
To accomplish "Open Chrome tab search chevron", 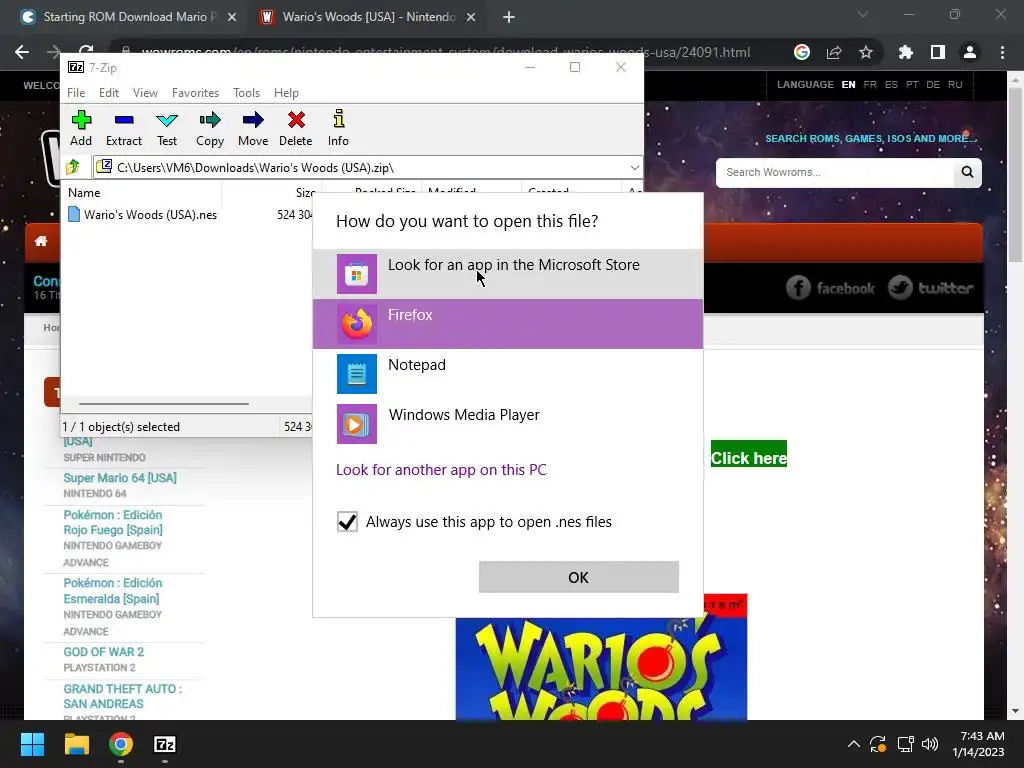I will (863, 14).
